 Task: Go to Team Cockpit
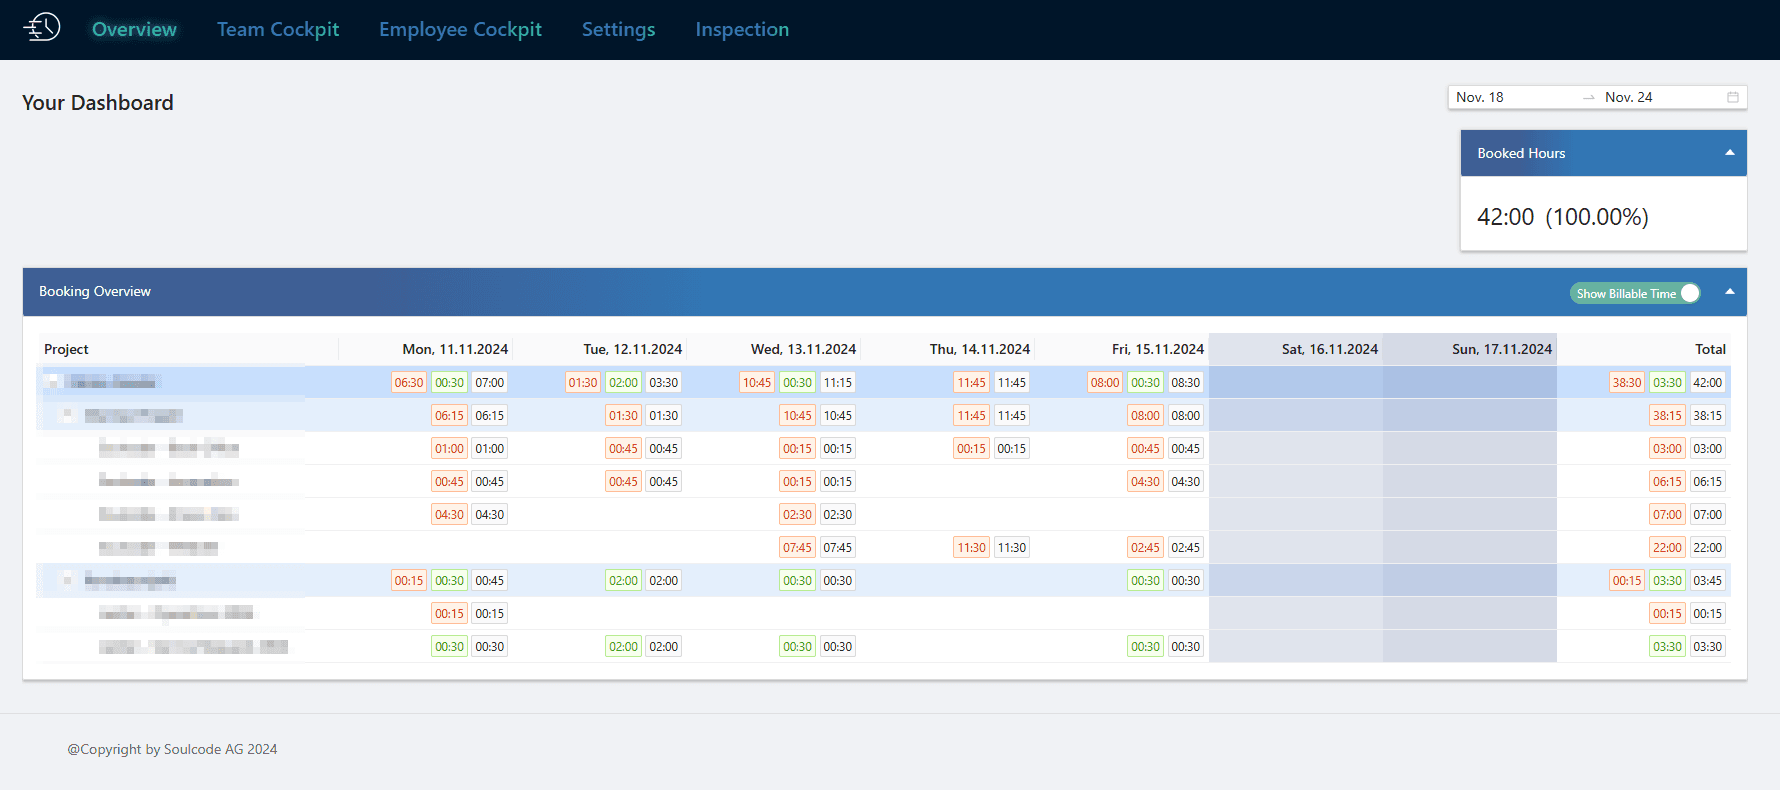tap(278, 30)
